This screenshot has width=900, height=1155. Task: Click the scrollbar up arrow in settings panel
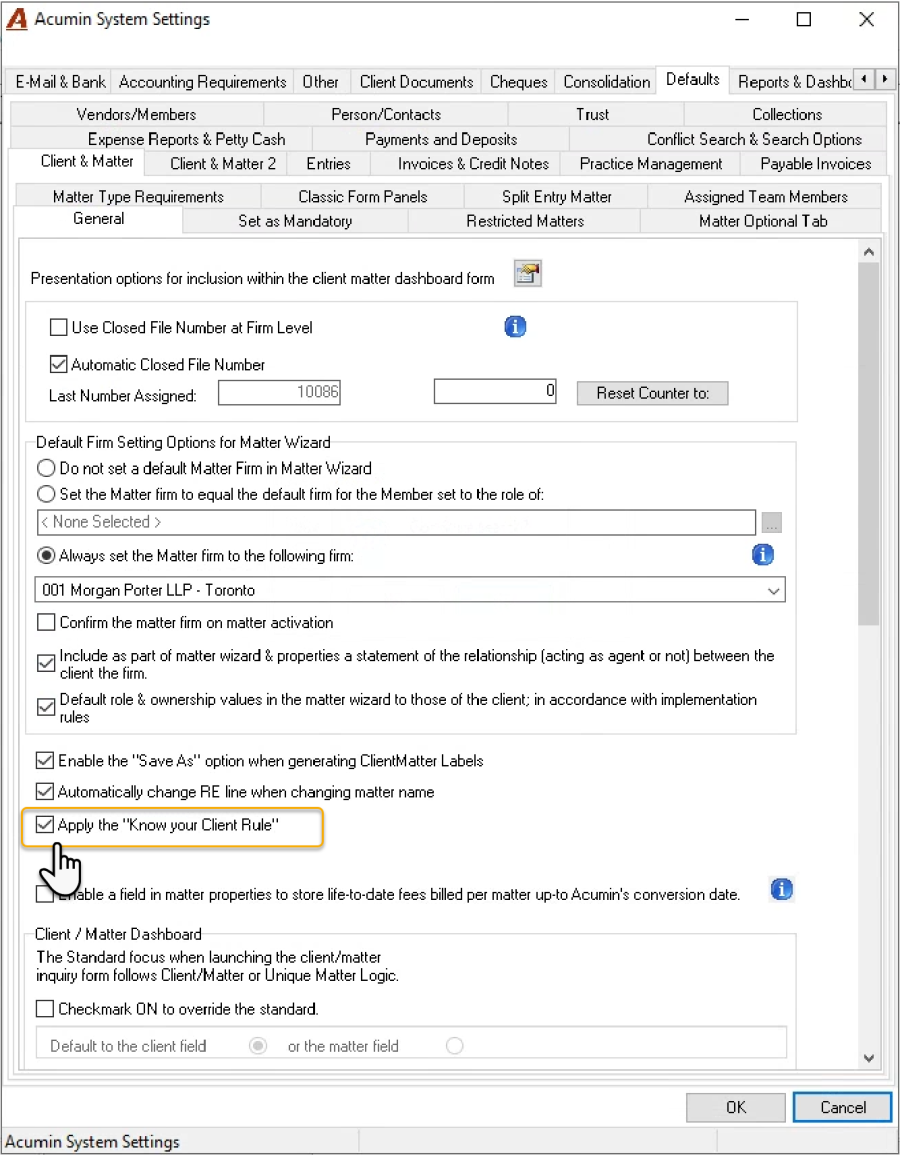[869, 252]
